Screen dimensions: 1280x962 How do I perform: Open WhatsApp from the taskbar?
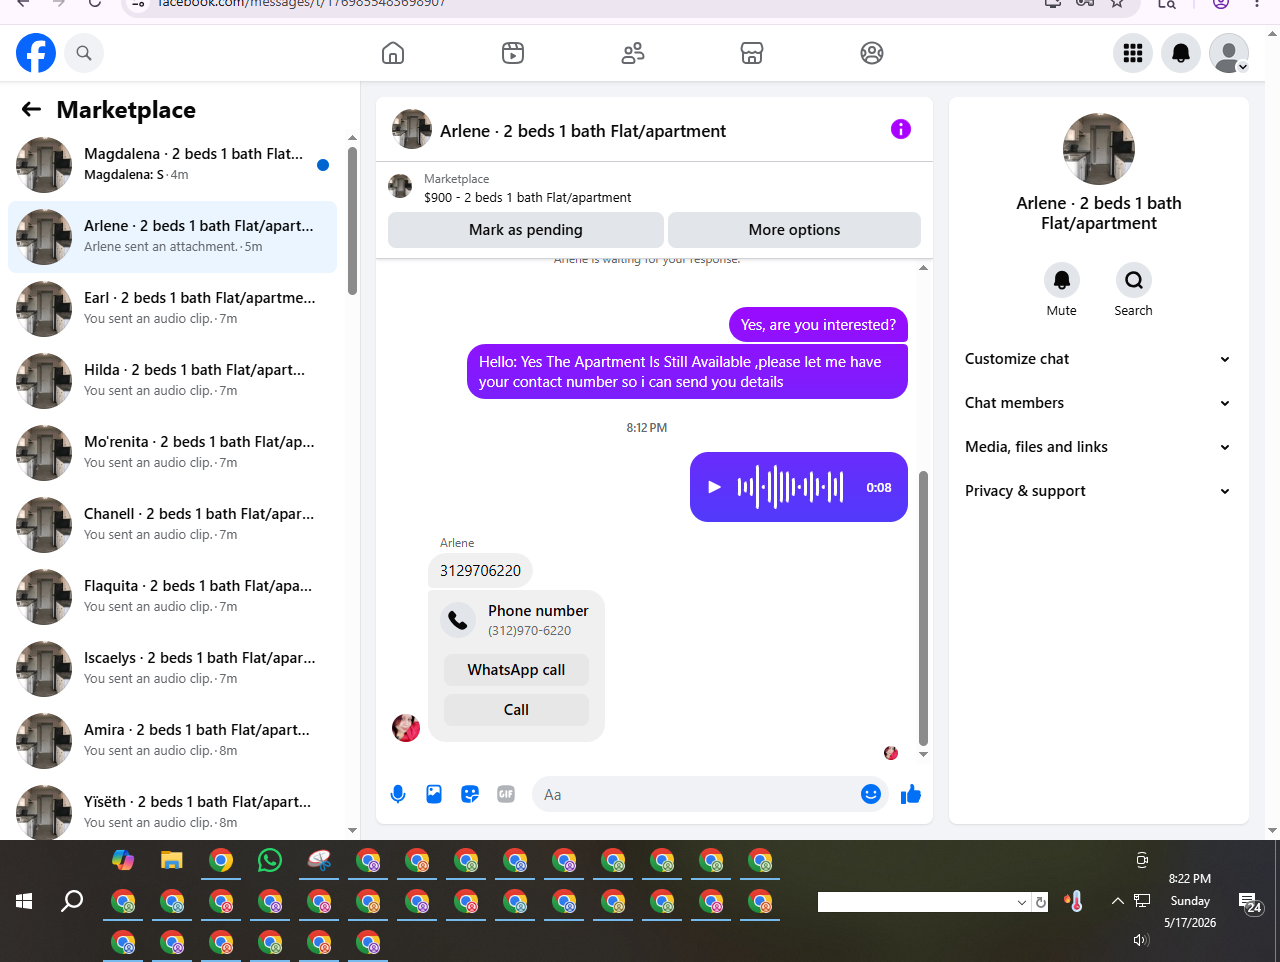(x=270, y=860)
